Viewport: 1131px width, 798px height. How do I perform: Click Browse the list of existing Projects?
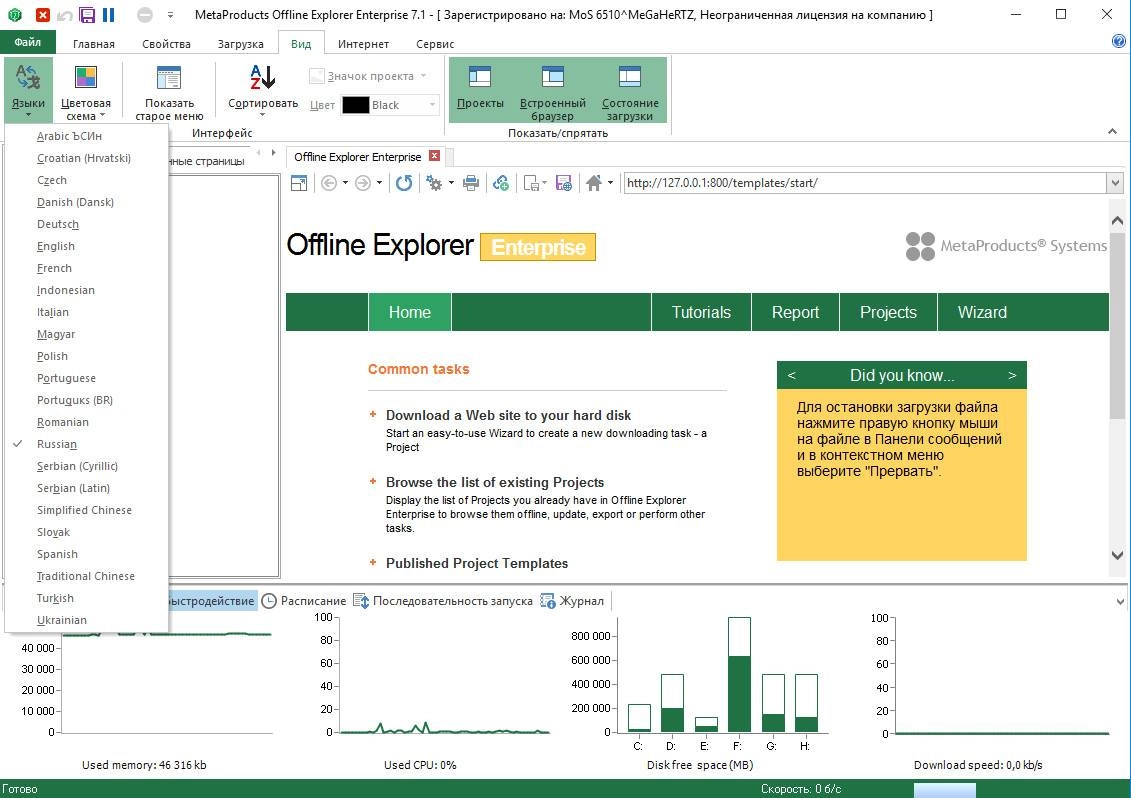click(495, 482)
